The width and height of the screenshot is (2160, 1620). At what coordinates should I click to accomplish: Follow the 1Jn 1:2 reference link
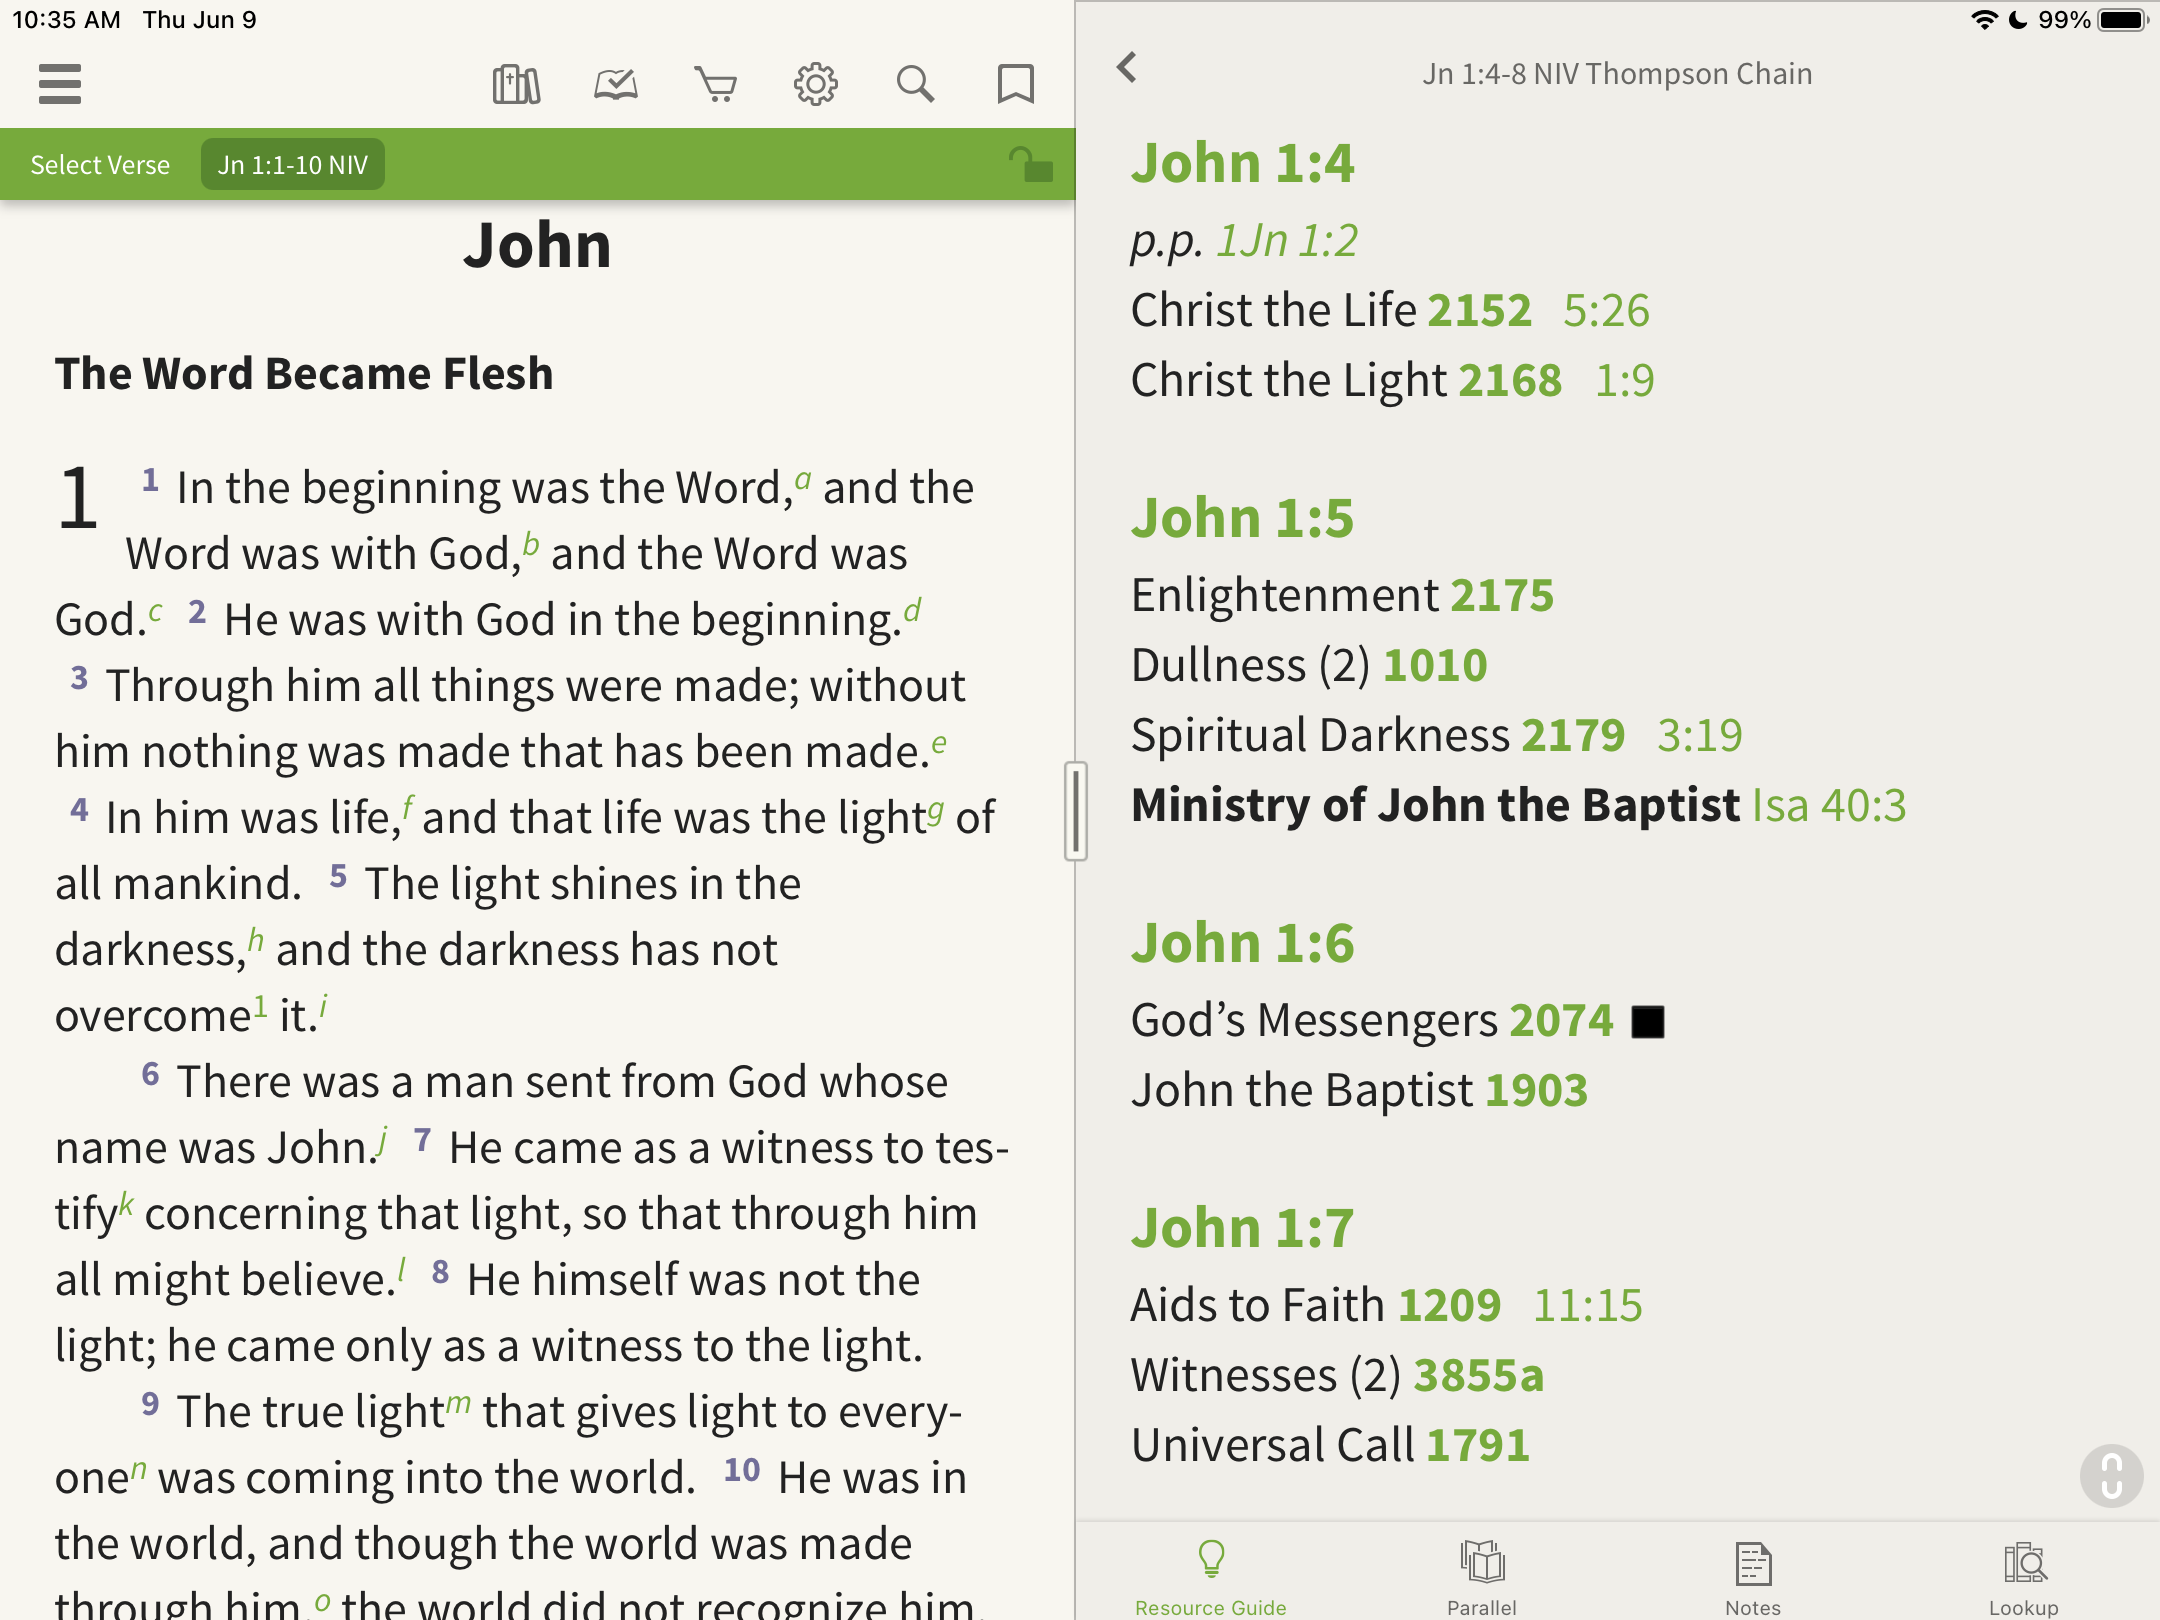pos(1287,241)
